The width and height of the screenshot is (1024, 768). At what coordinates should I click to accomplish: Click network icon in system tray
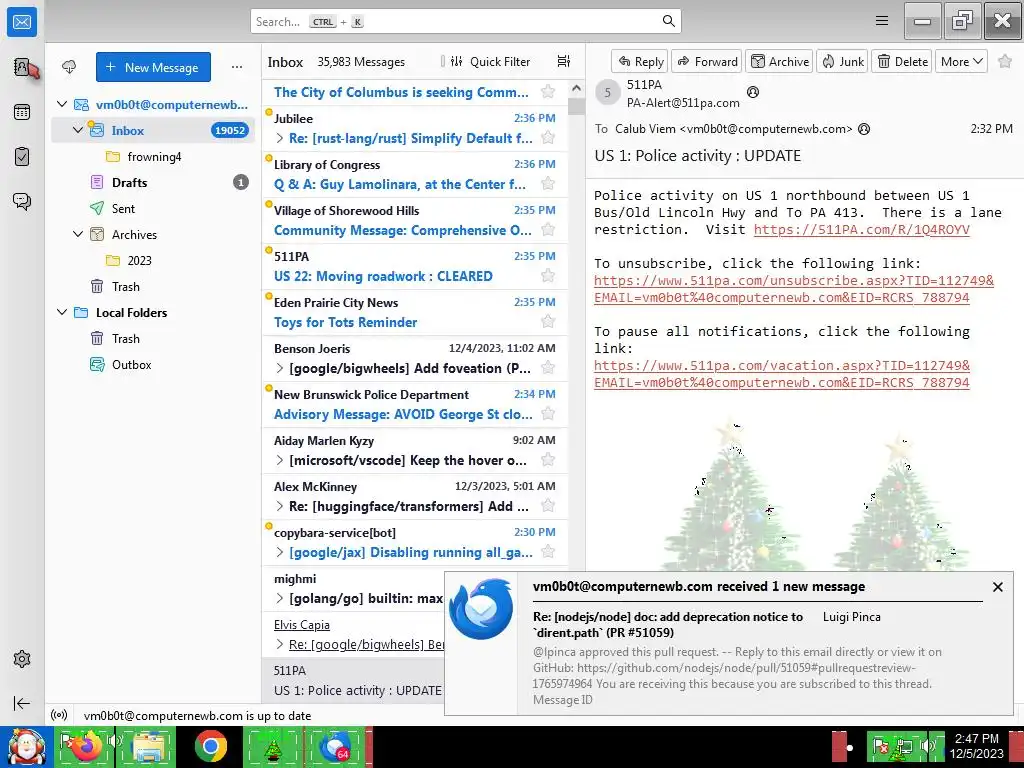click(903, 747)
